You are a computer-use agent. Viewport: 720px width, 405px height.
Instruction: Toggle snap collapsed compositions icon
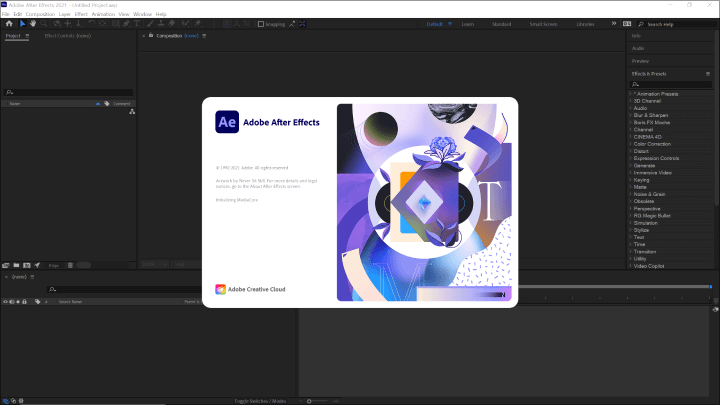click(302, 24)
